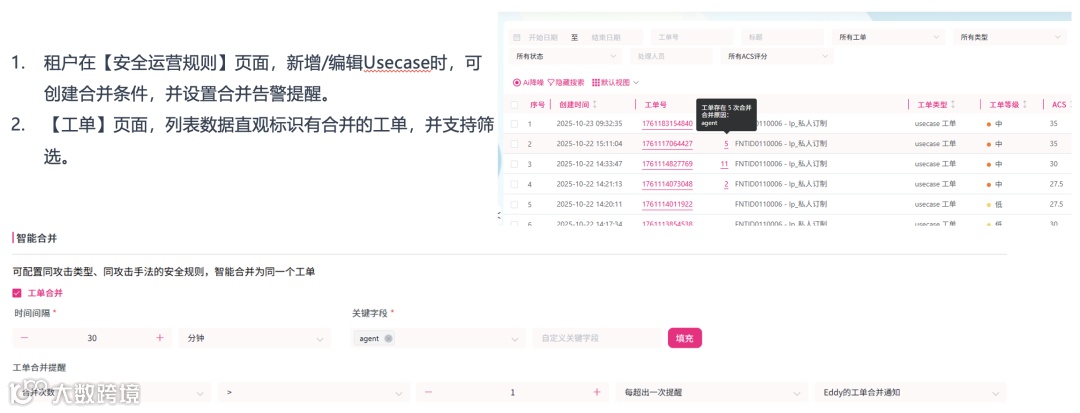Toggle the select-all checkbox in table header

[x=514, y=105]
